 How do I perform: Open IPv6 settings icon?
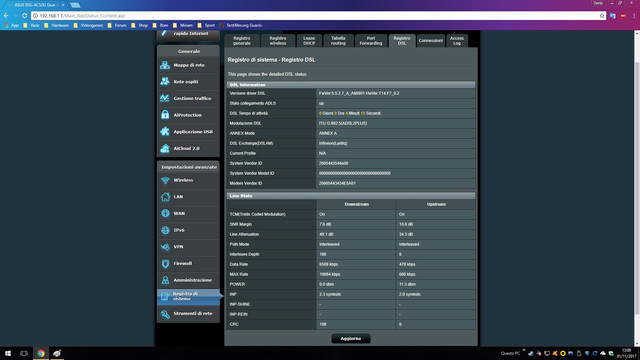click(165, 230)
